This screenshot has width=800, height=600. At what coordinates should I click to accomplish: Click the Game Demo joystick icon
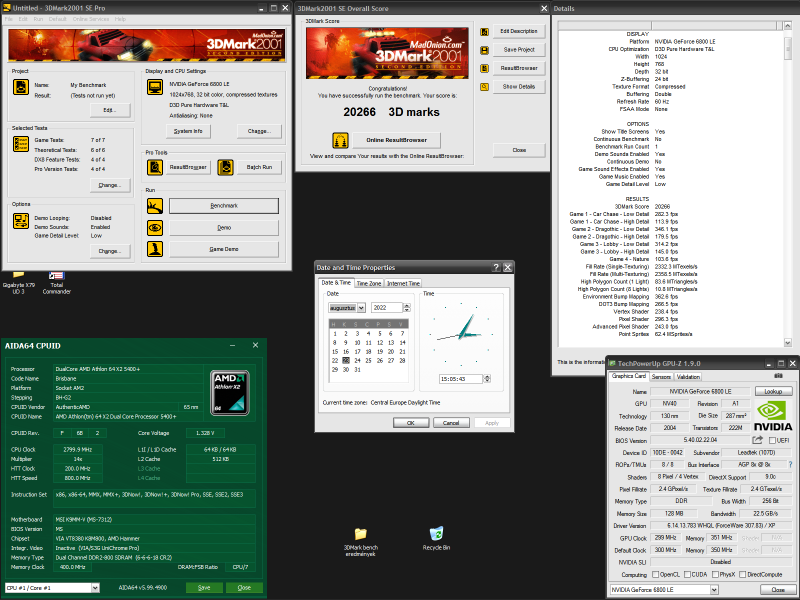pyautogui.click(x=155, y=249)
